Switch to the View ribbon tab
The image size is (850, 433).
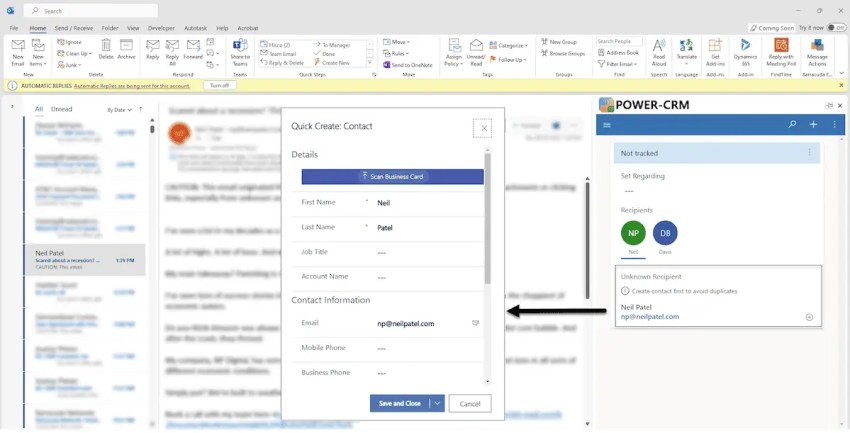[x=133, y=28]
